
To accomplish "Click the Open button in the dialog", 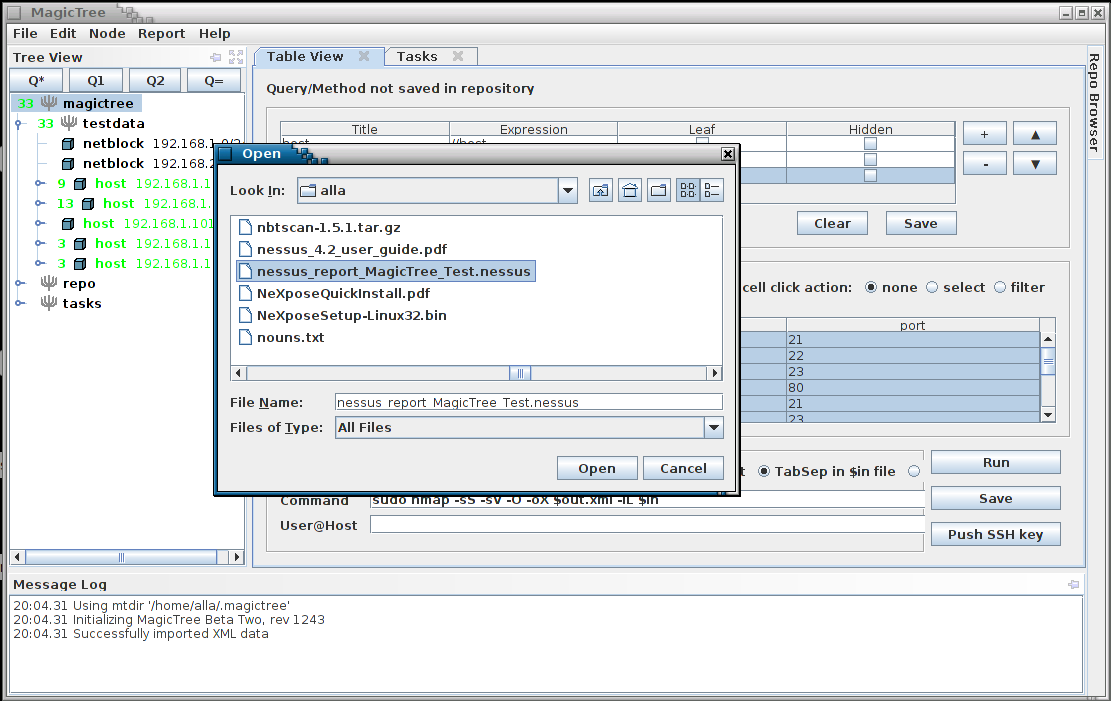I will point(597,469).
